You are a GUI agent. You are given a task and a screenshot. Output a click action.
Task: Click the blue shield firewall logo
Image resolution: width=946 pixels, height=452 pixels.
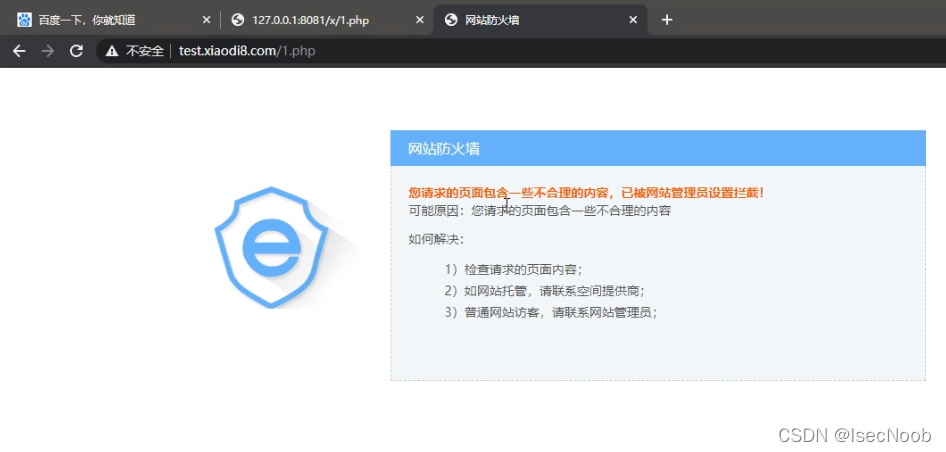(x=273, y=247)
